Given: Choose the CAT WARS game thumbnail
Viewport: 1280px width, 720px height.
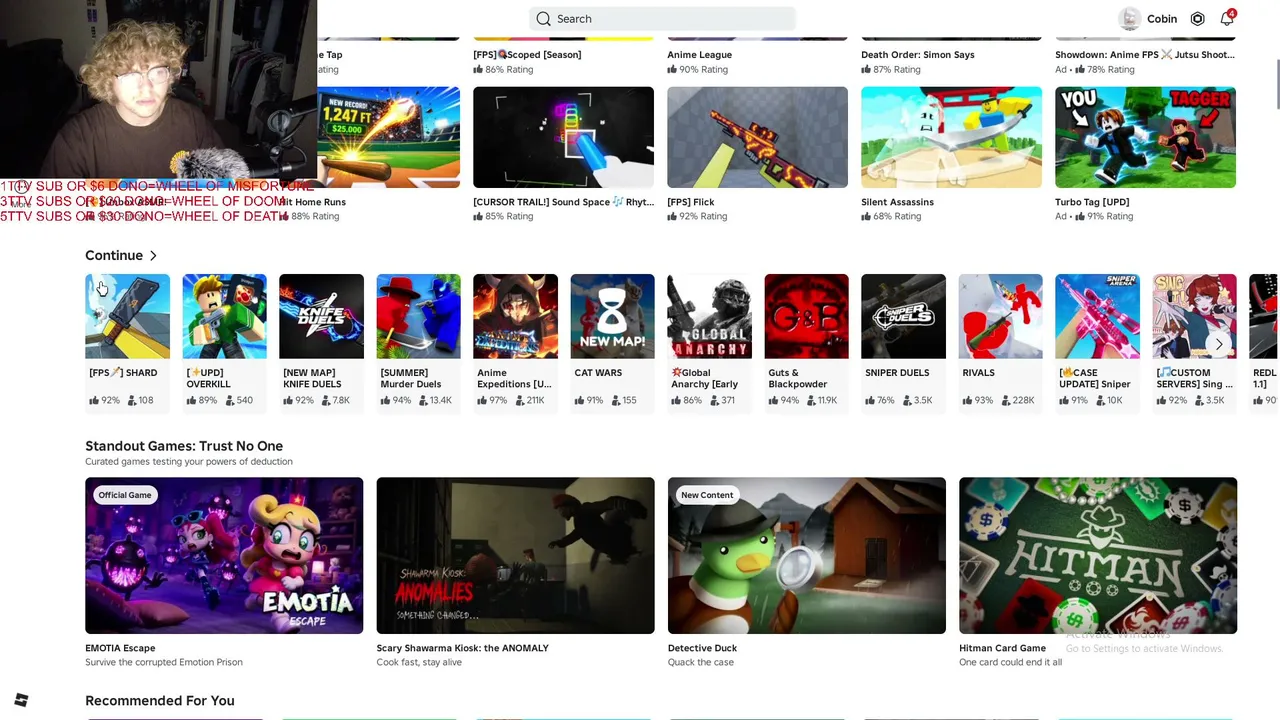Looking at the screenshot, I should 612,316.
